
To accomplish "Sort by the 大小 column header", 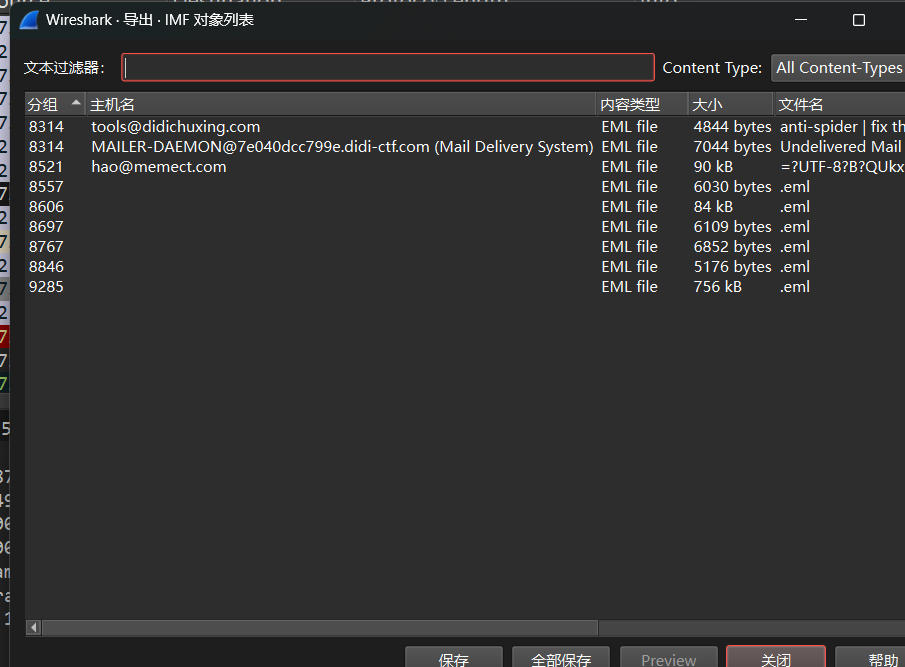I will point(731,104).
